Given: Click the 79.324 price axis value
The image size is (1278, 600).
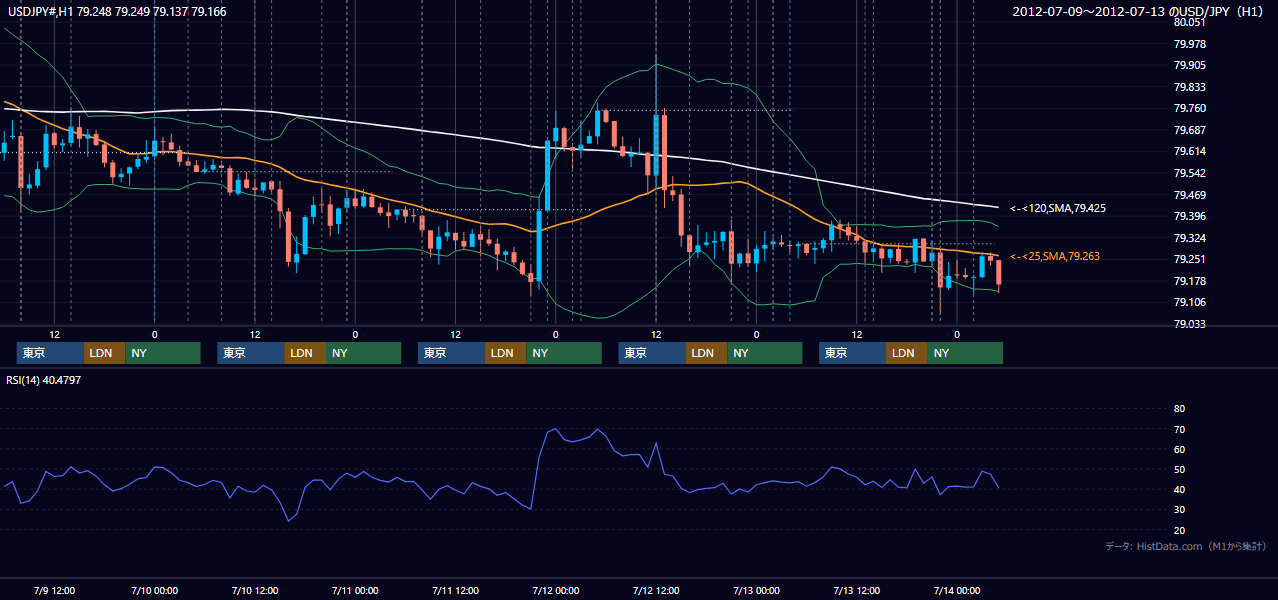Looking at the screenshot, I should pyautogui.click(x=1189, y=238).
